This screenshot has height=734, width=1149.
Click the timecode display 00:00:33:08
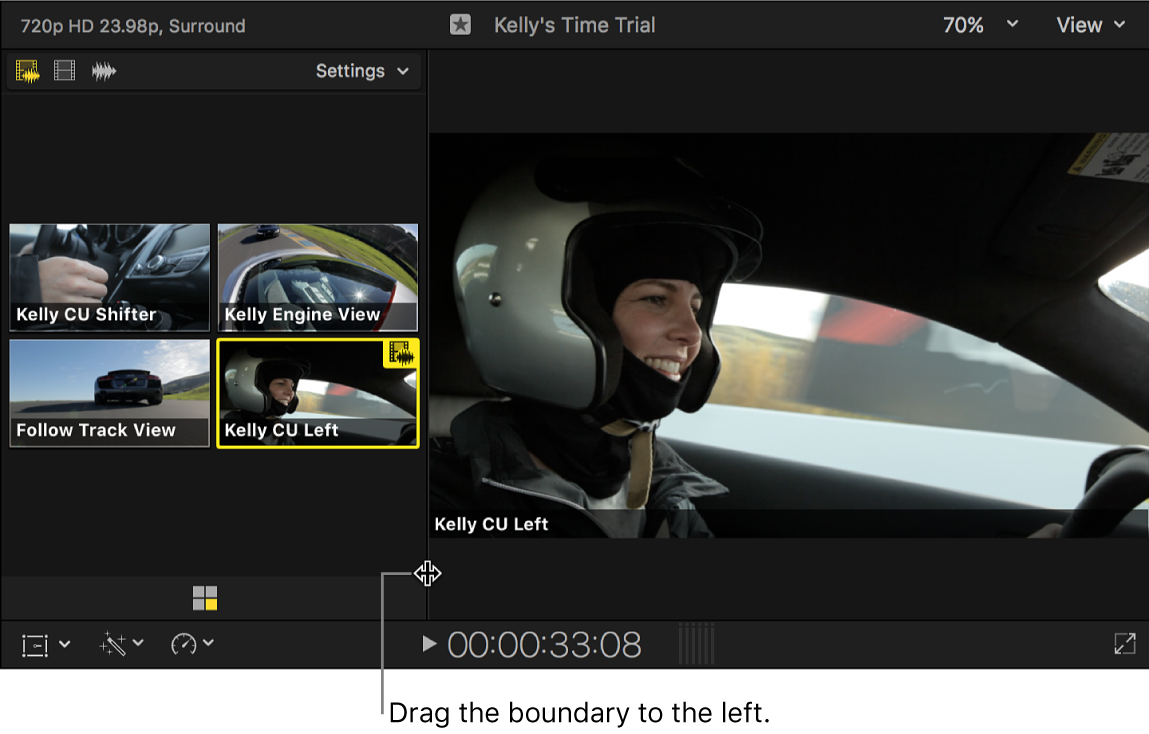tap(545, 644)
